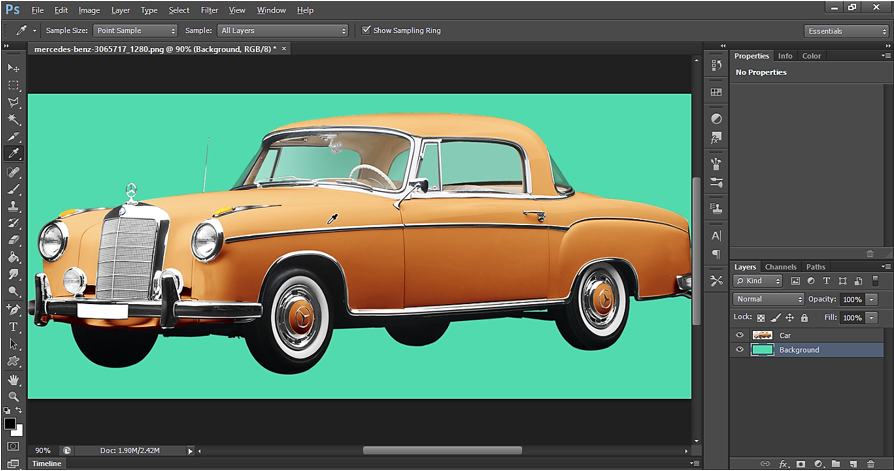Screen dimensions: 894x471
Task: Toggle the type layer filter
Action: 826,281
